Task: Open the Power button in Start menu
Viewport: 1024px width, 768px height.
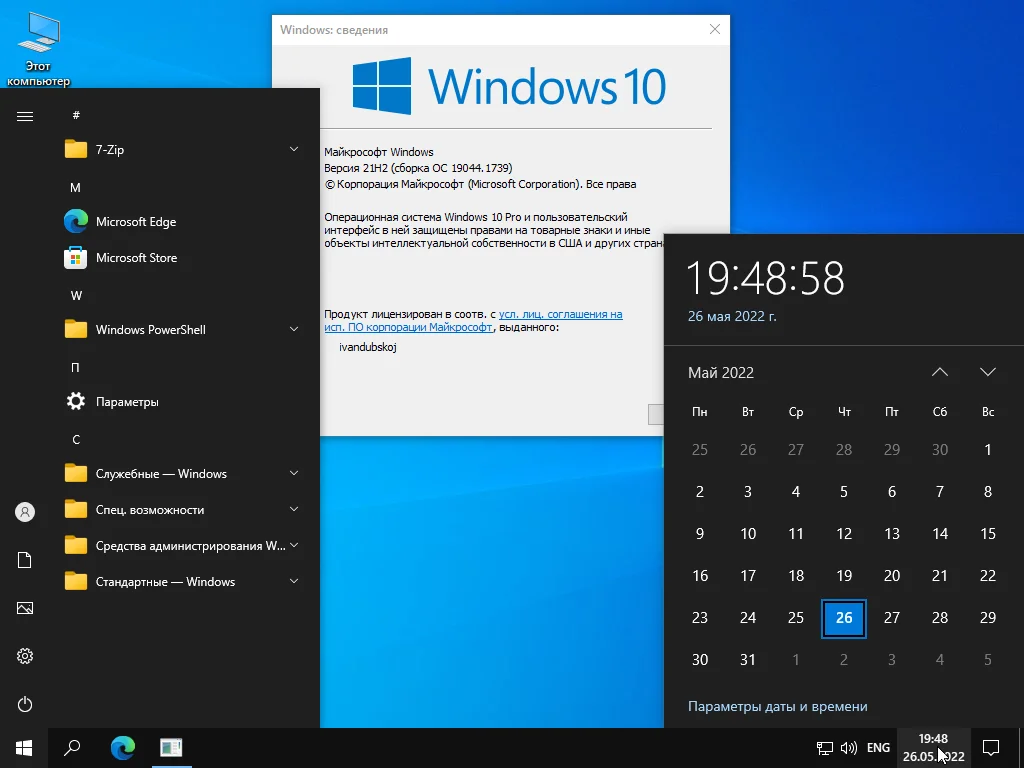Action: pyautogui.click(x=25, y=704)
